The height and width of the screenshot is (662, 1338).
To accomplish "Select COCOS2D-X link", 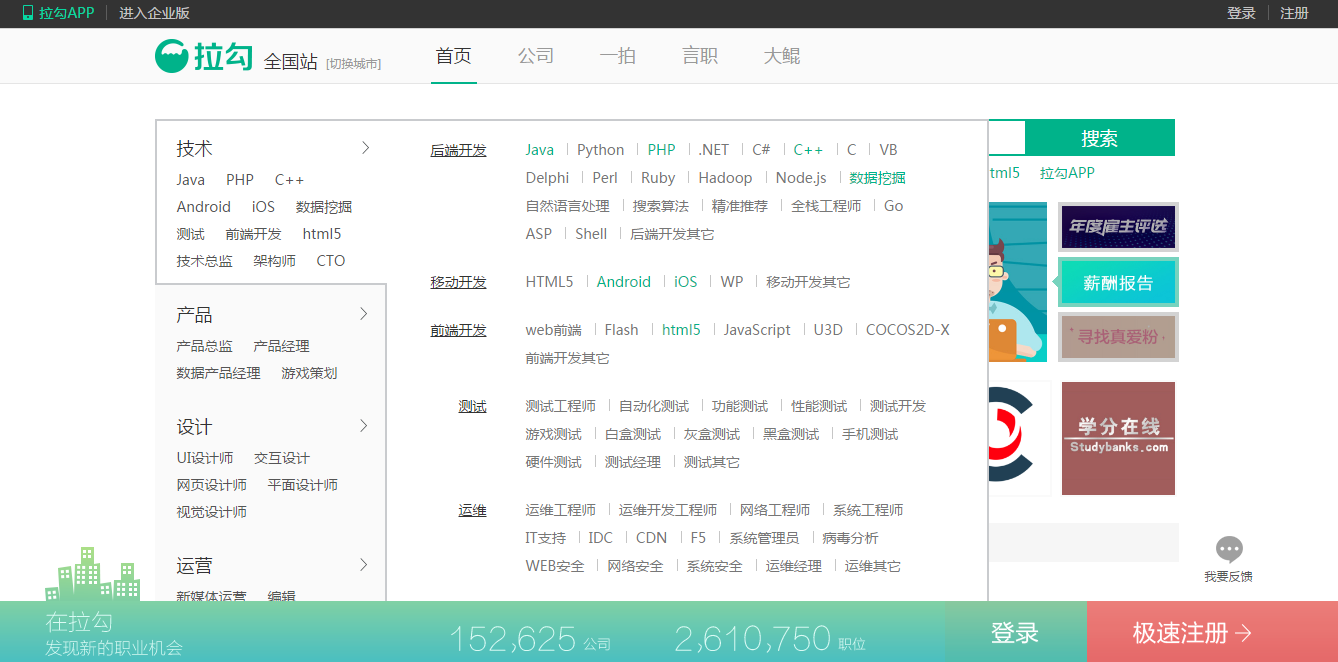I will 908,330.
